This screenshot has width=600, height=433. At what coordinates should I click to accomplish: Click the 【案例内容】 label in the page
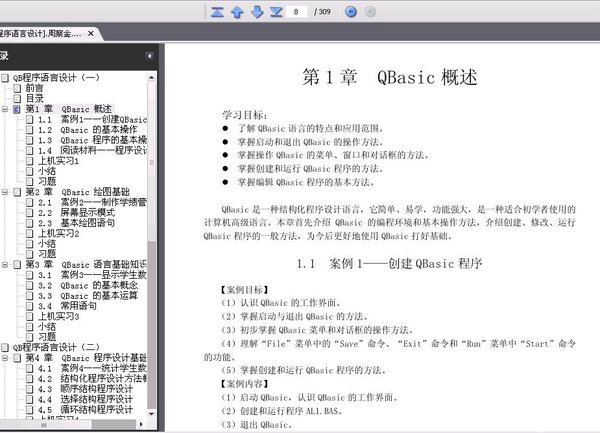[x=244, y=384]
